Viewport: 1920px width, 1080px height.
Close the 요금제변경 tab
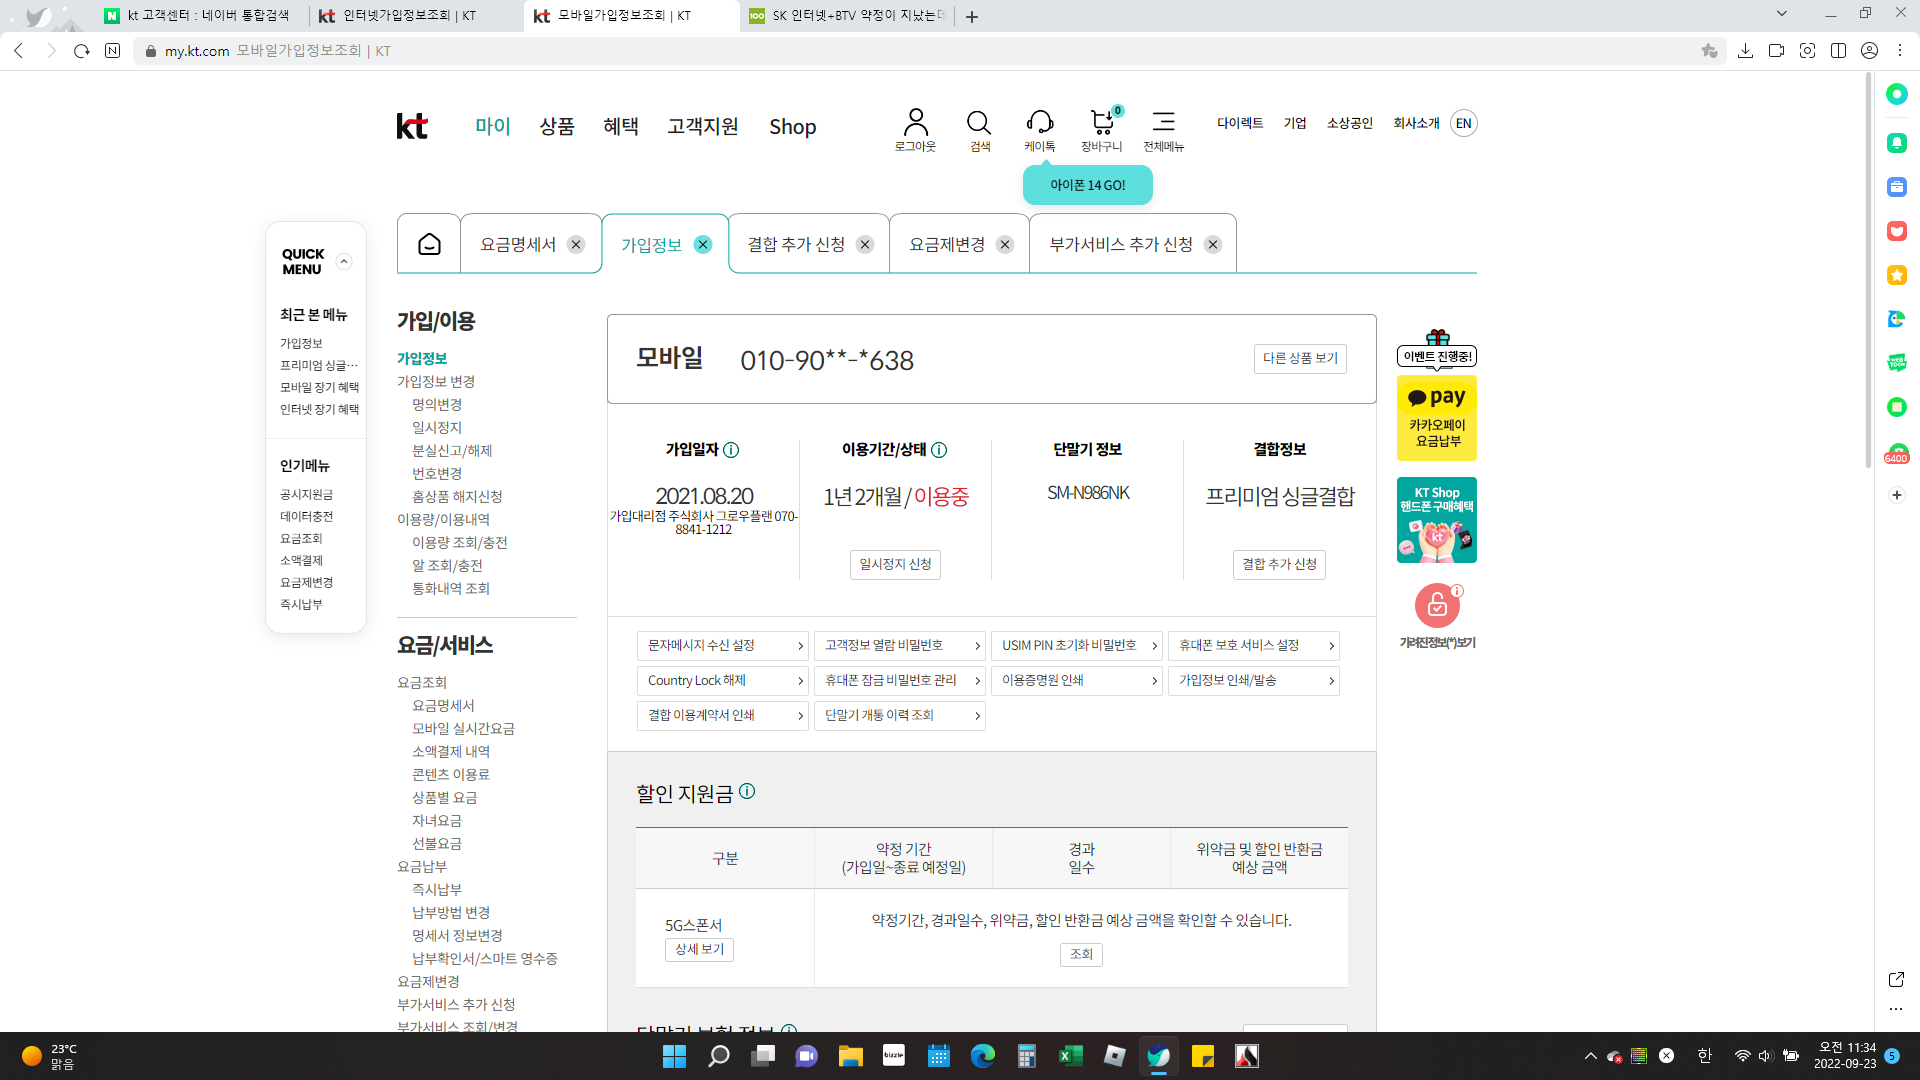tap(1005, 245)
